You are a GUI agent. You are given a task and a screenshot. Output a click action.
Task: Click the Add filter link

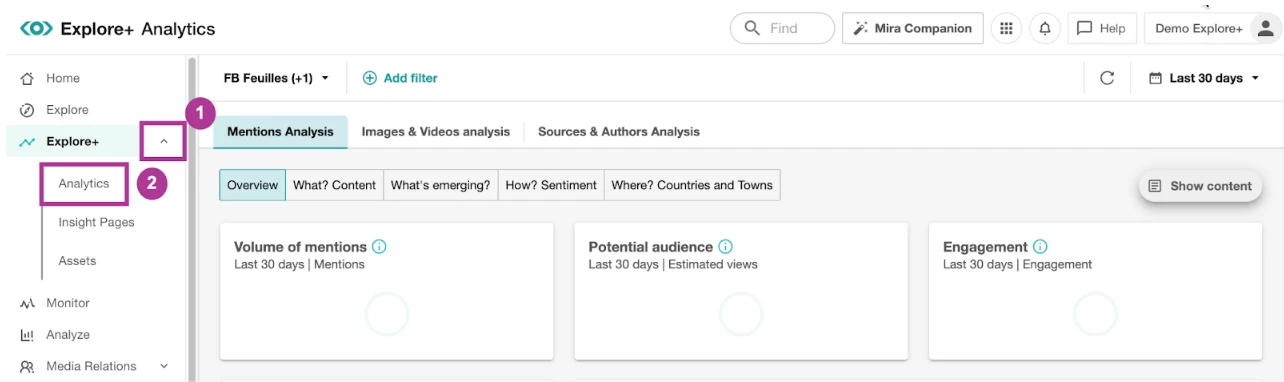(400, 78)
